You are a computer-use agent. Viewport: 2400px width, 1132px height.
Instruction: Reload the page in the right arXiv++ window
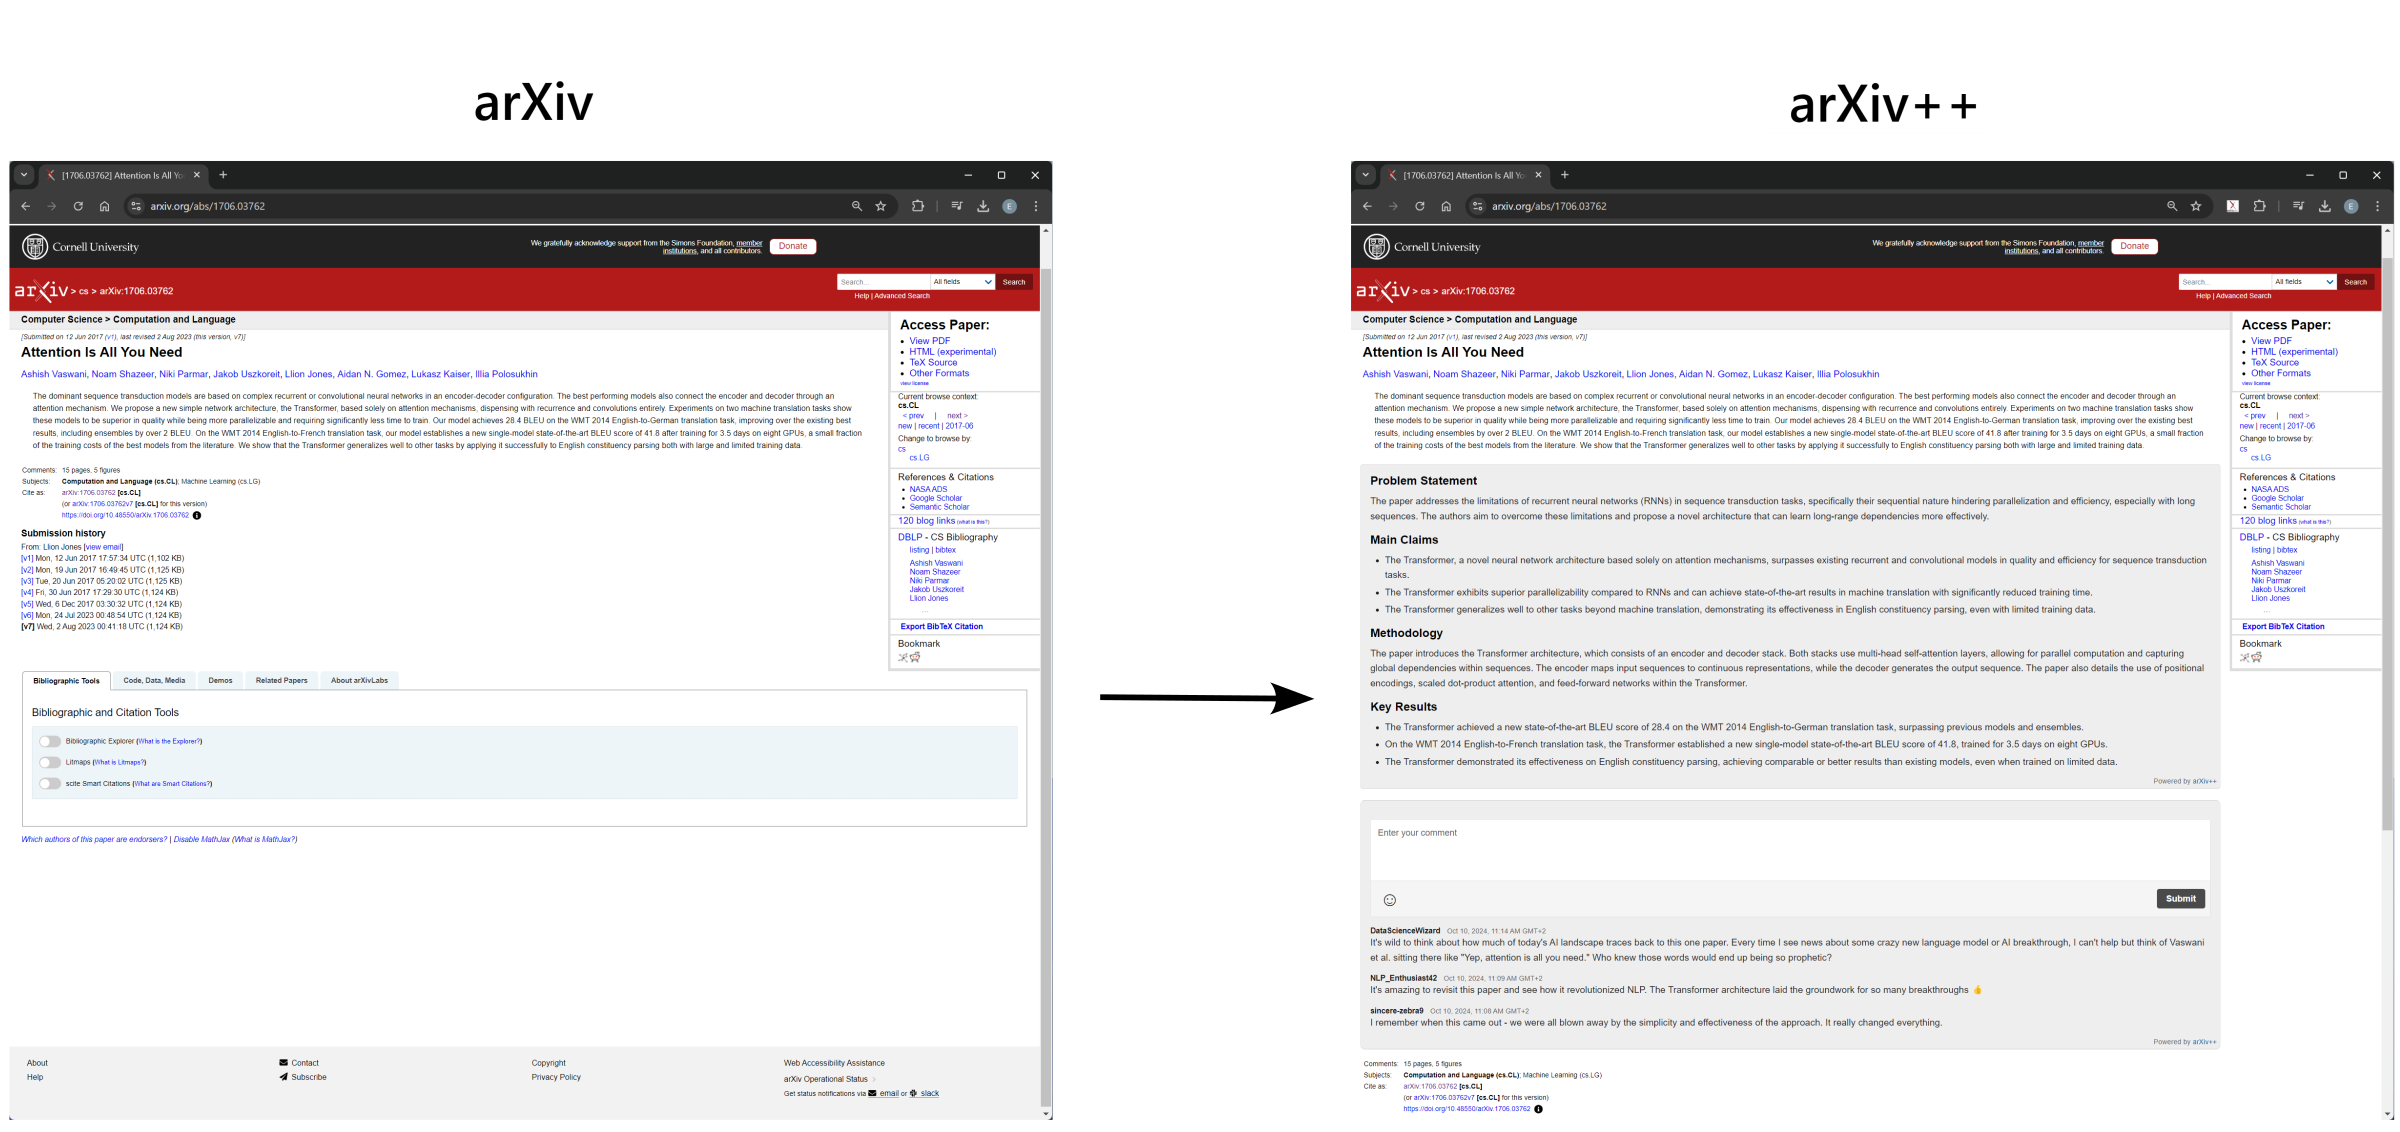point(1419,206)
